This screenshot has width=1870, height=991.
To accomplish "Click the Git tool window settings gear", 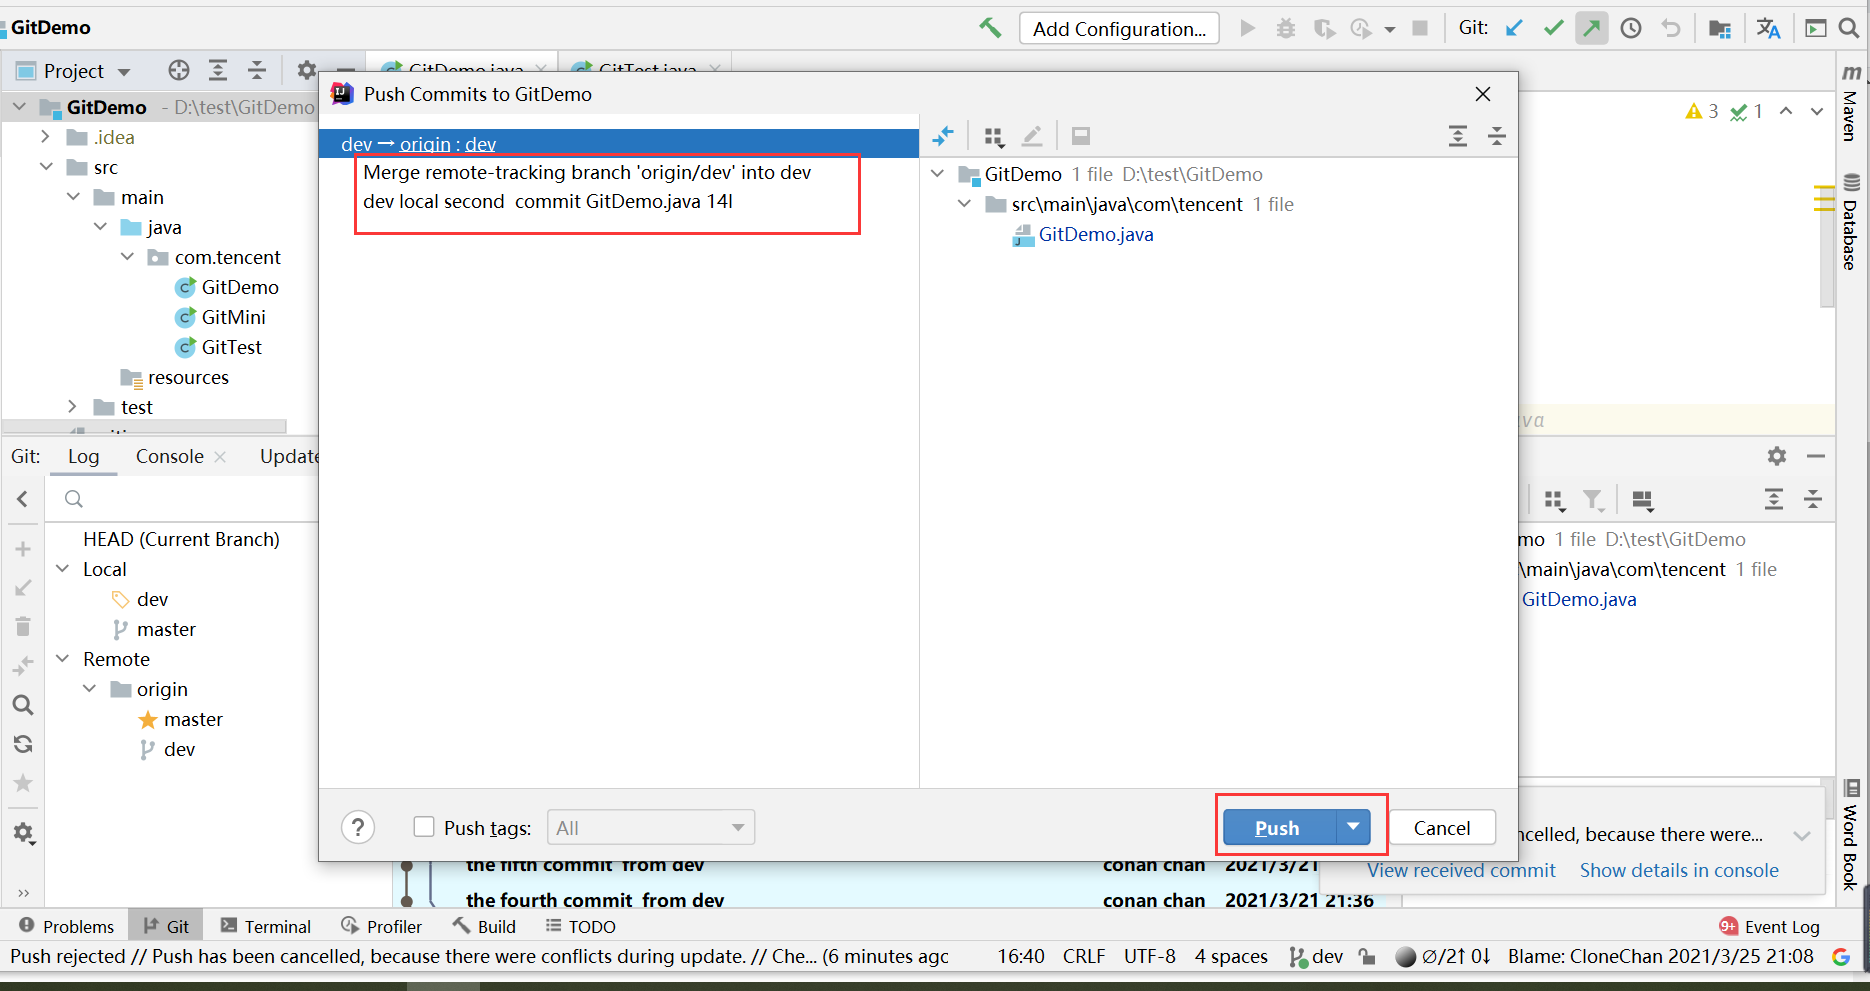I will 1777,456.
